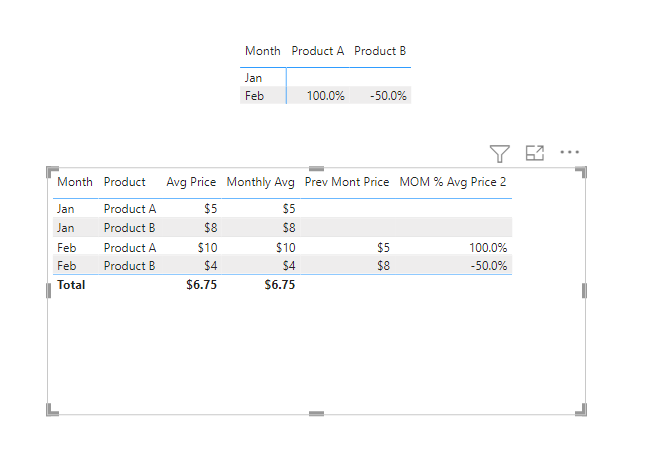Sort lower table by Product column header
Screen dimensions: 659x460
tap(124, 182)
